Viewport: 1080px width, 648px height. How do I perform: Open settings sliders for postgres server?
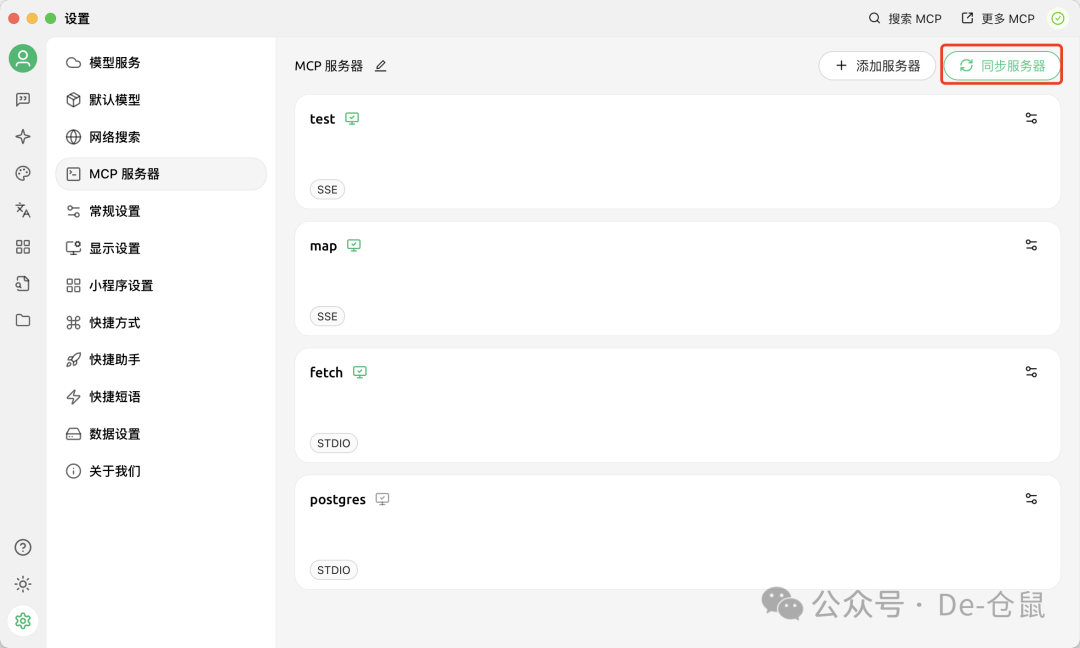pyautogui.click(x=1031, y=498)
